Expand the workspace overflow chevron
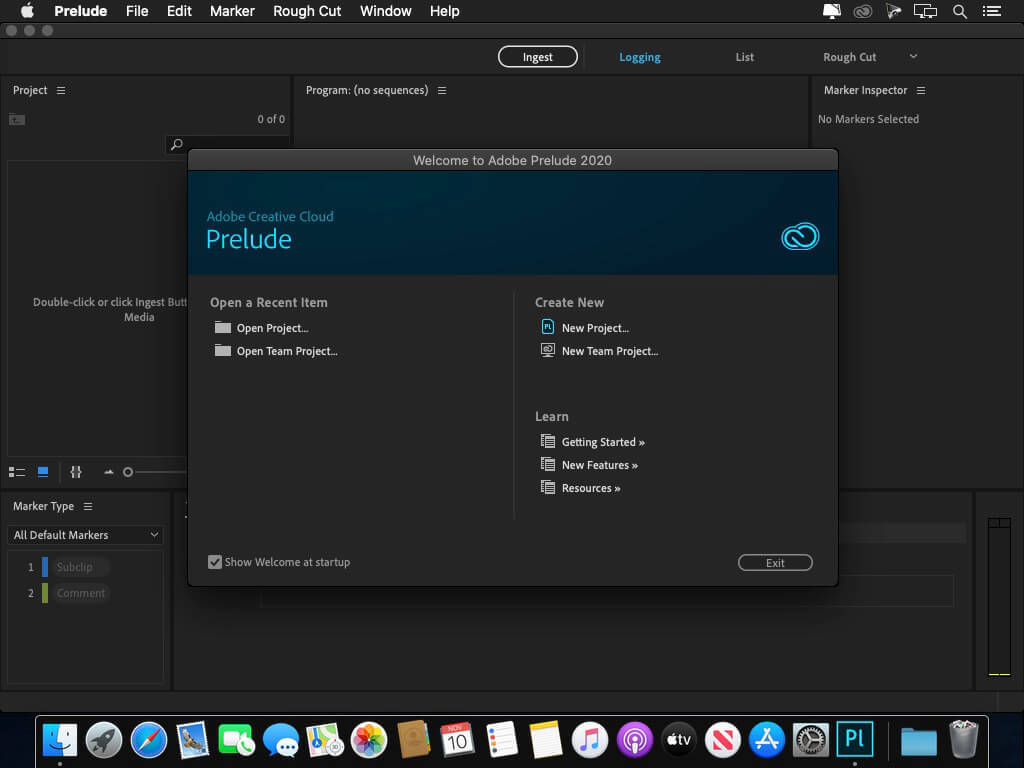Image resolution: width=1024 pixels, height=768 pixels. (x=913, y=57)
